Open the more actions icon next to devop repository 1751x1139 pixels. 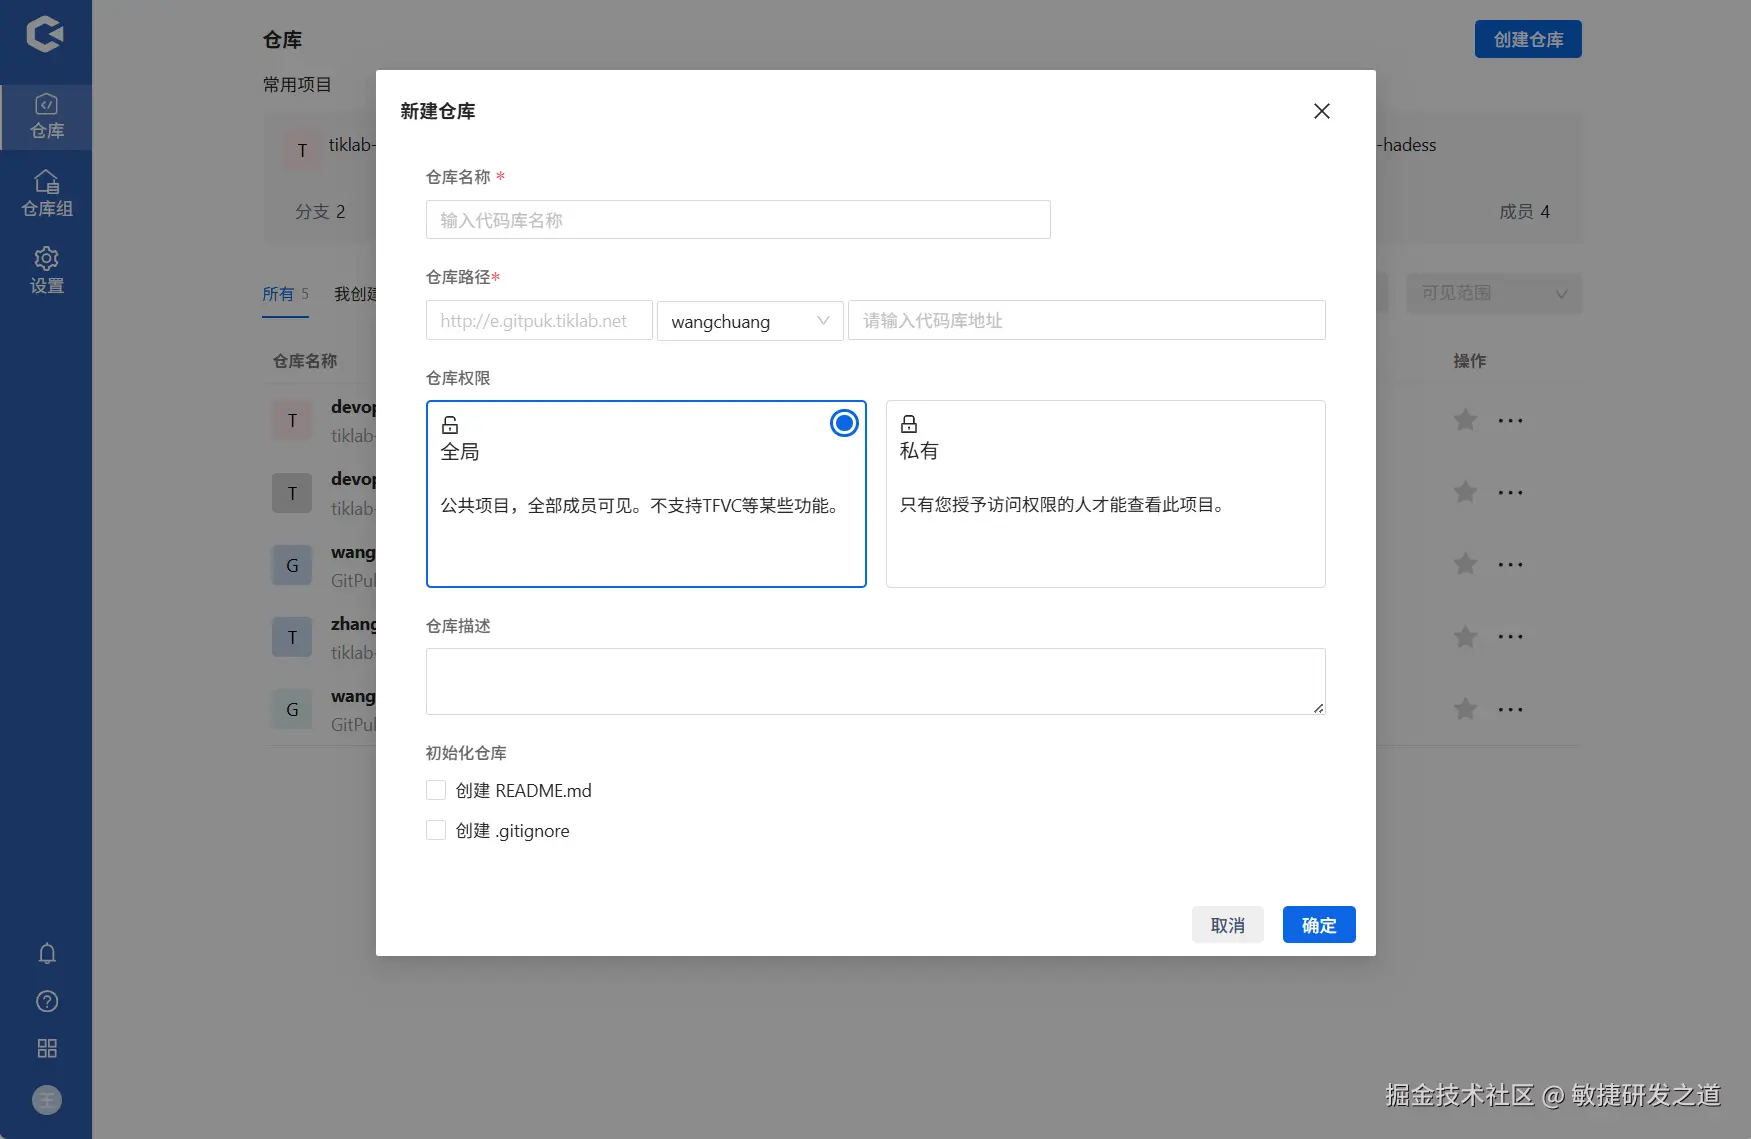coord(1511,420)
